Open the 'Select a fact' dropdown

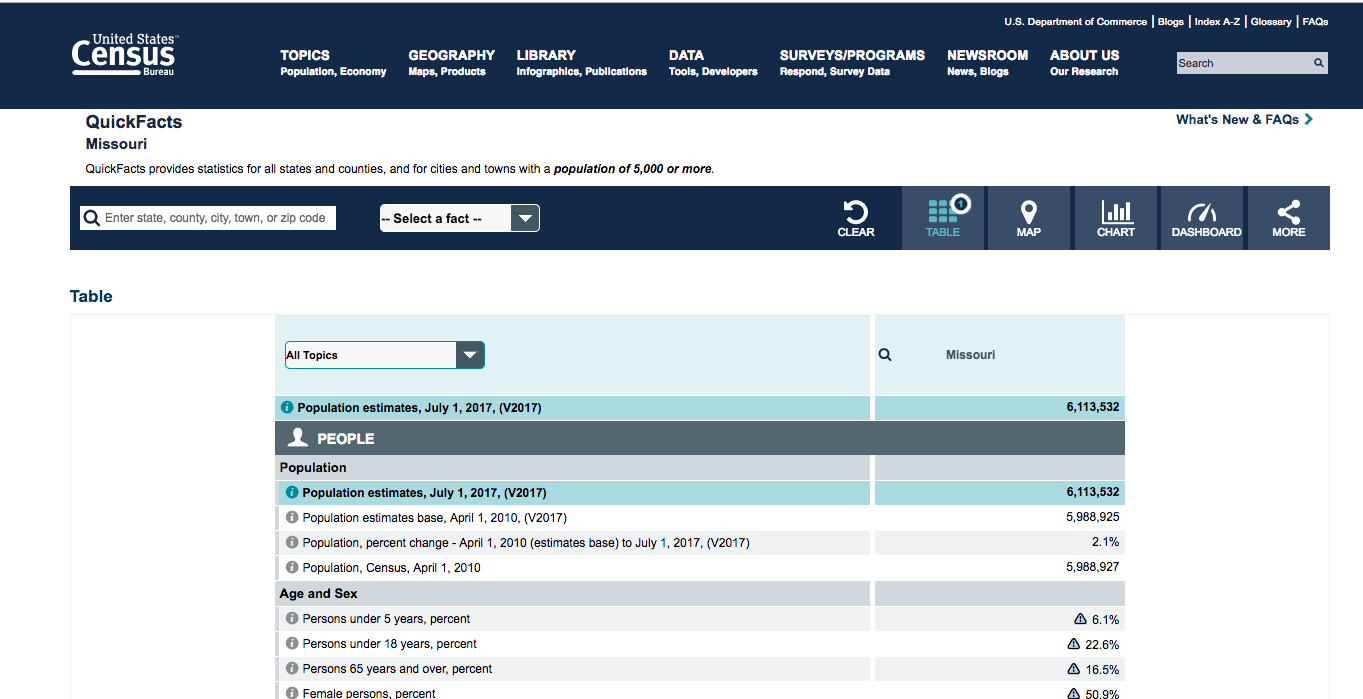460,218
